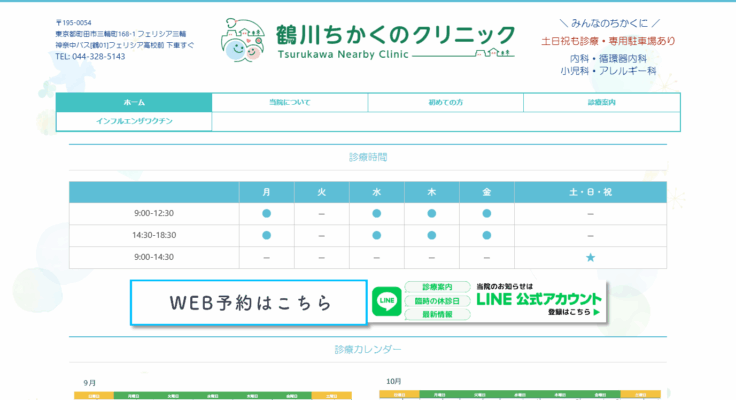Click the Thursday dot for 14:30-18:30
The width and height of the screenshot is (736, 400).
point(431,235)
